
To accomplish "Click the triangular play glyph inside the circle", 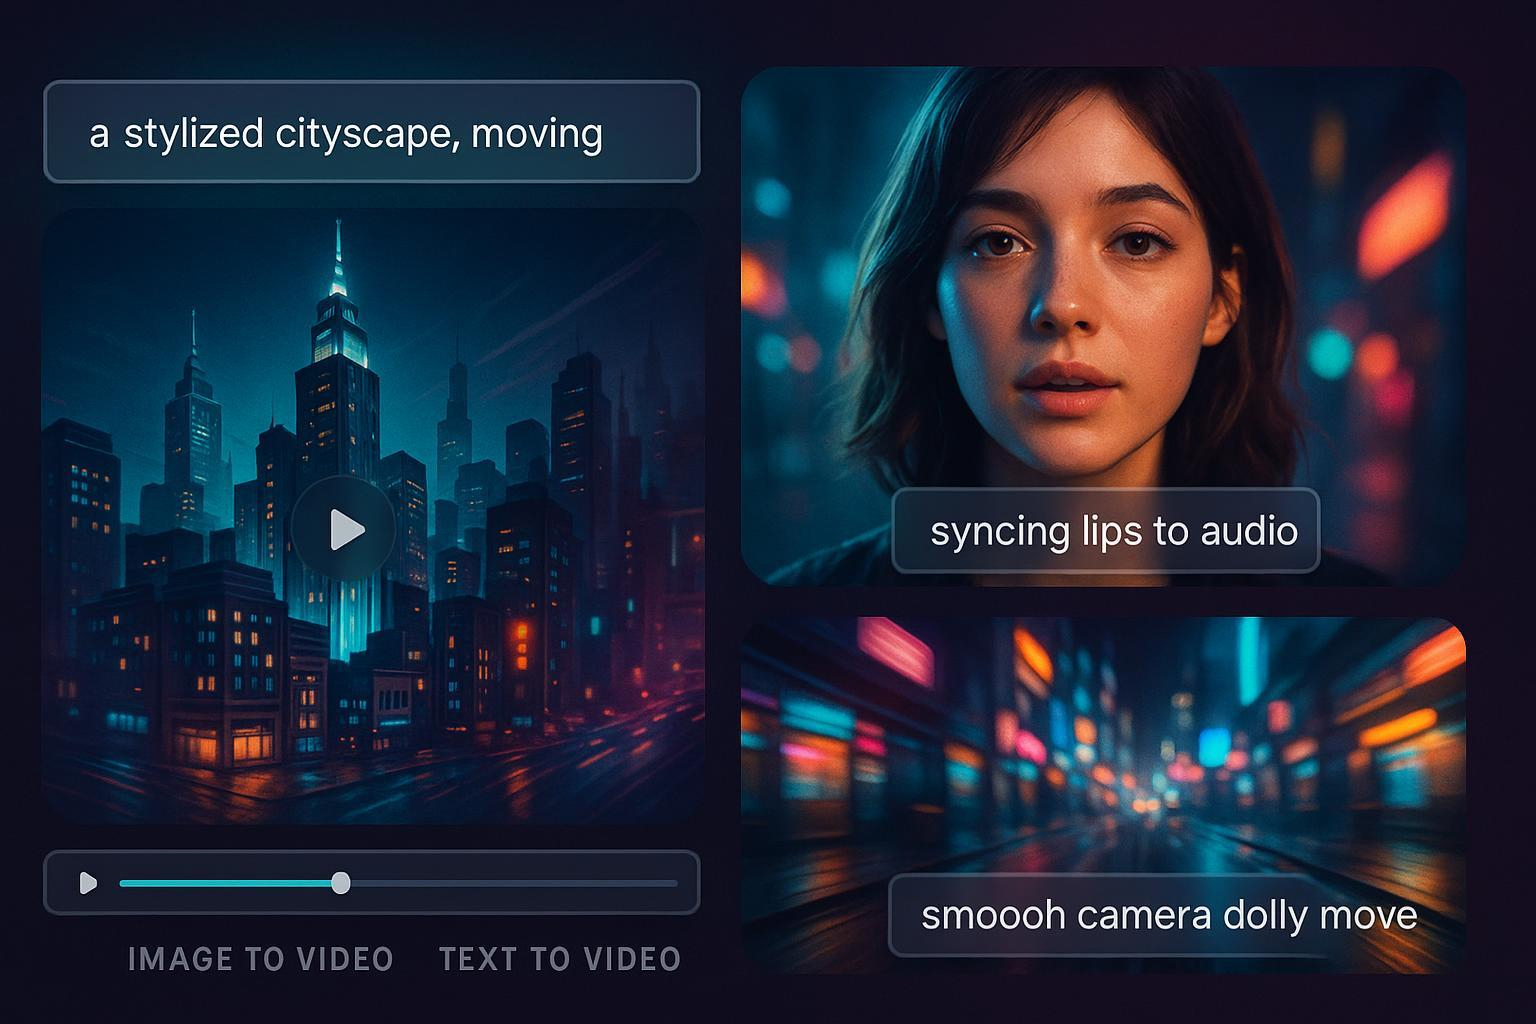I will 347,528.
